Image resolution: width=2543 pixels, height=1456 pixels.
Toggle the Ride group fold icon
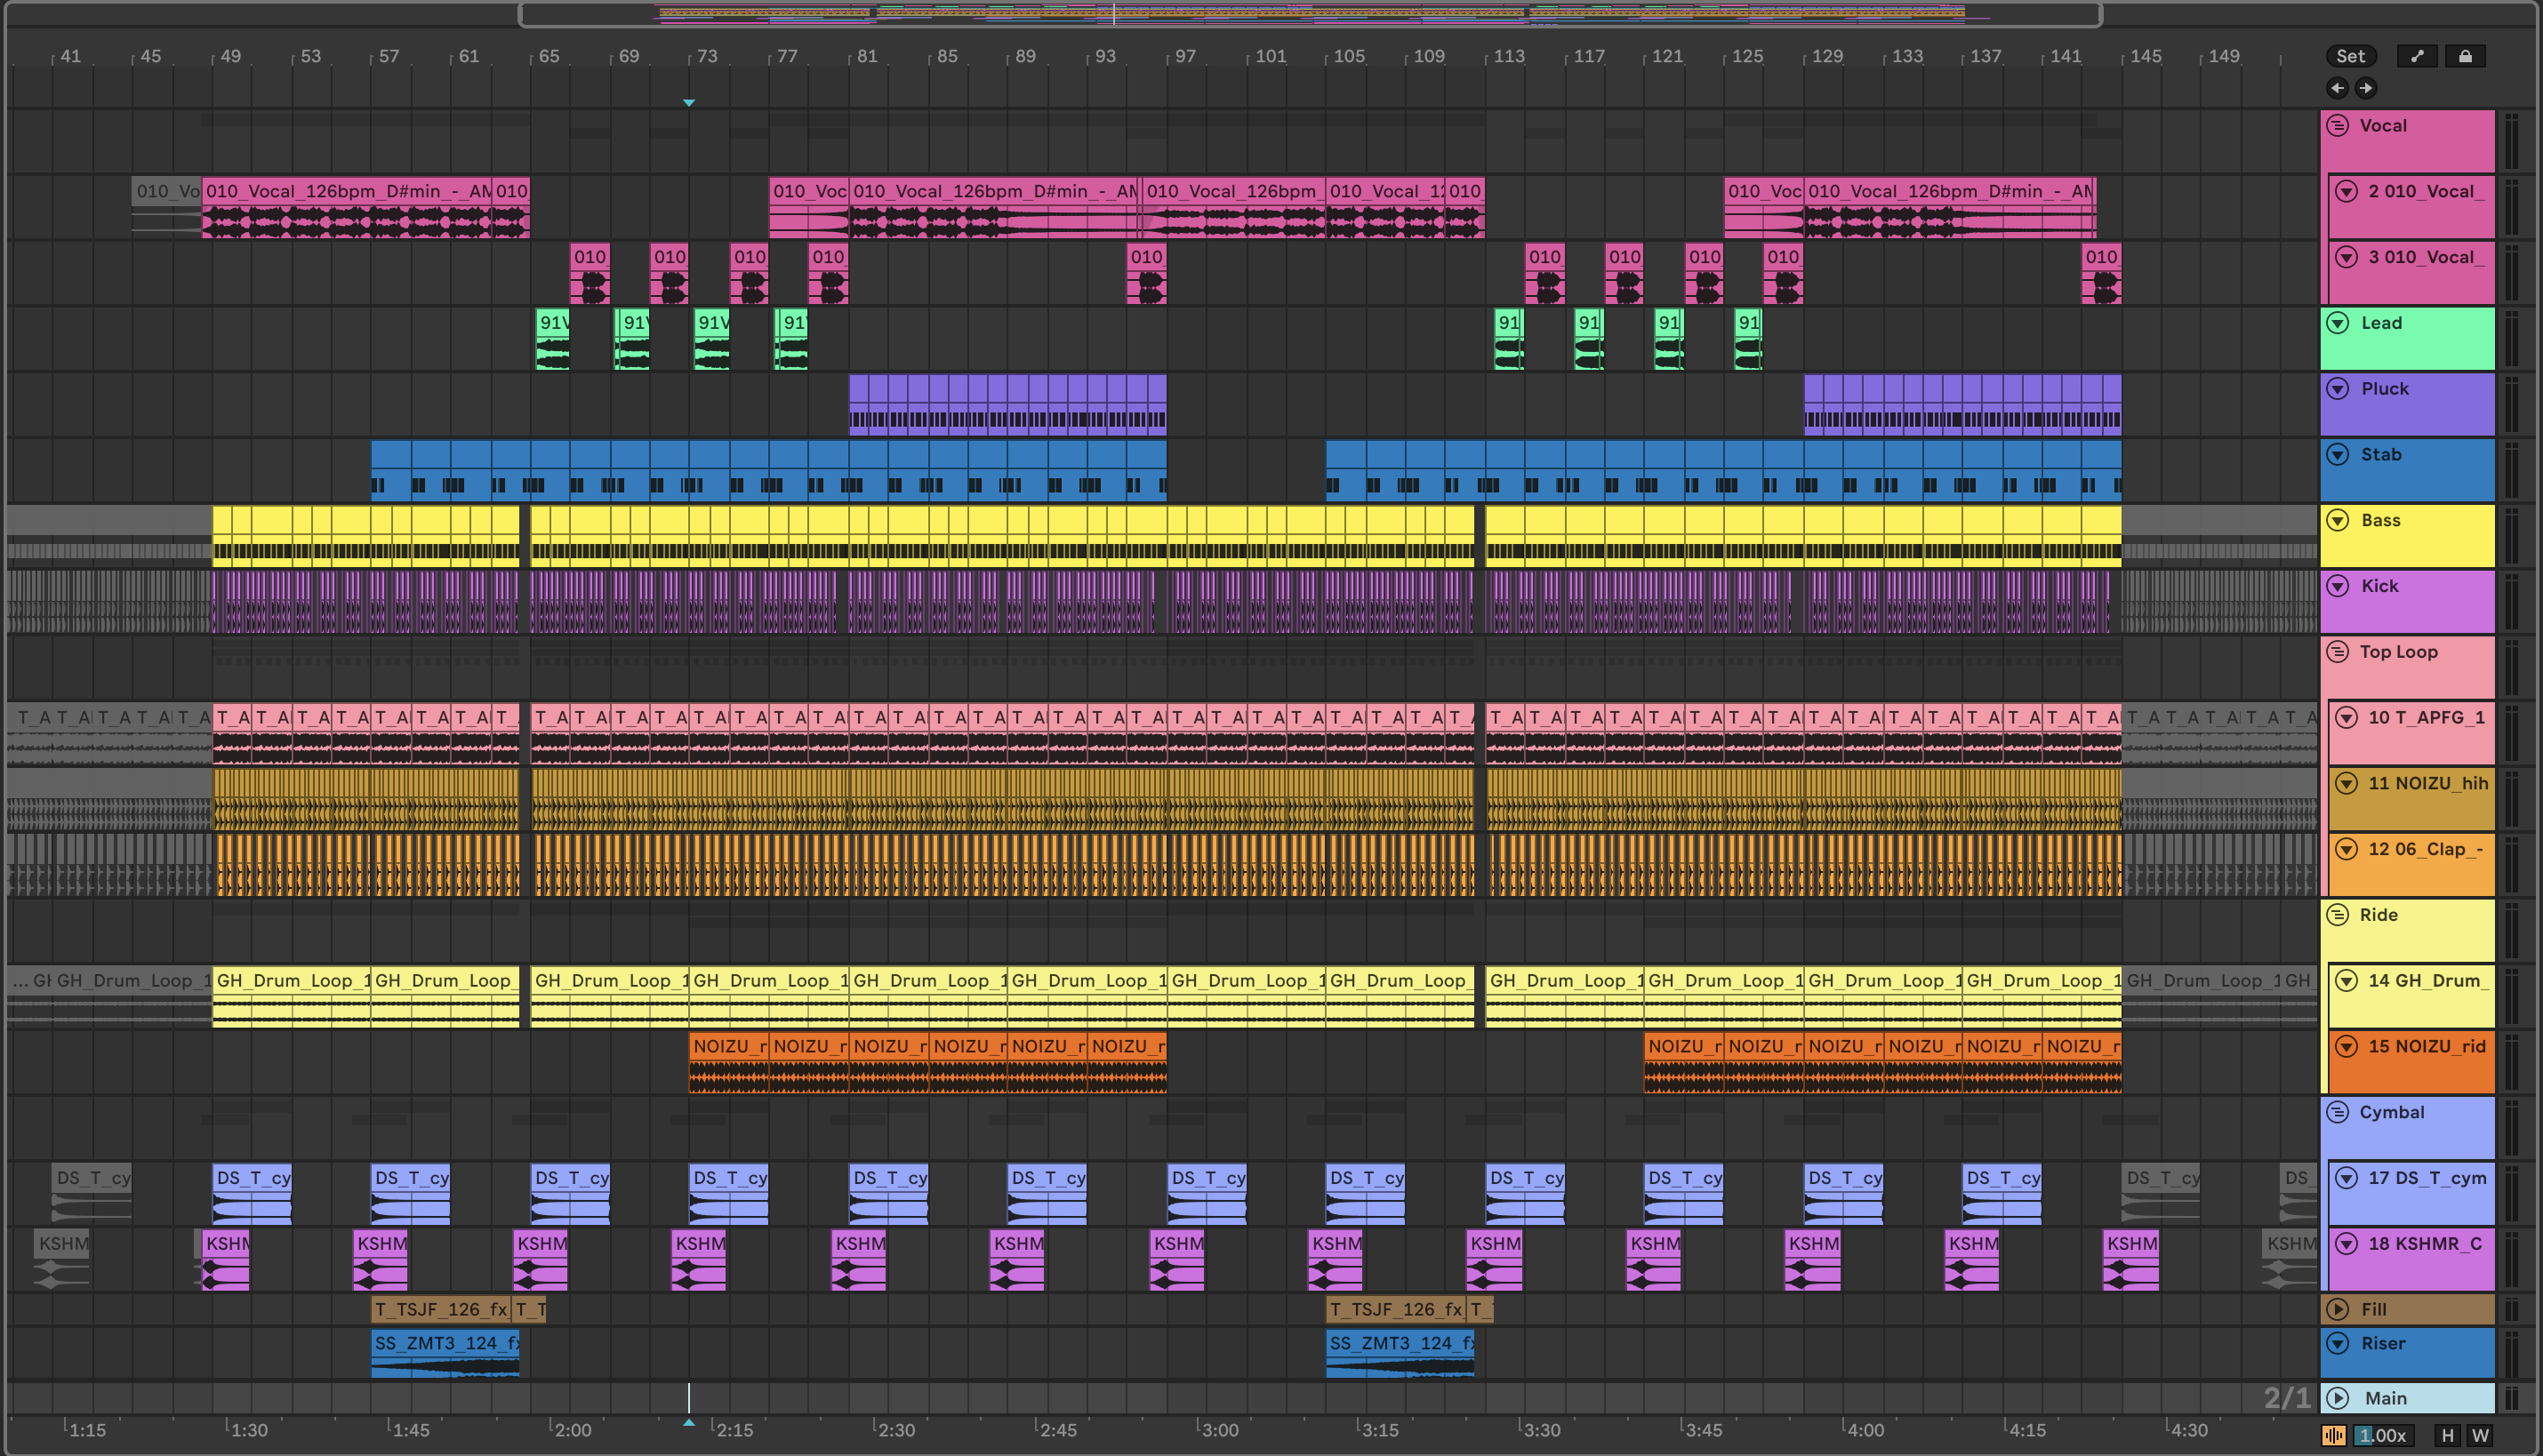click(2337, 915)
